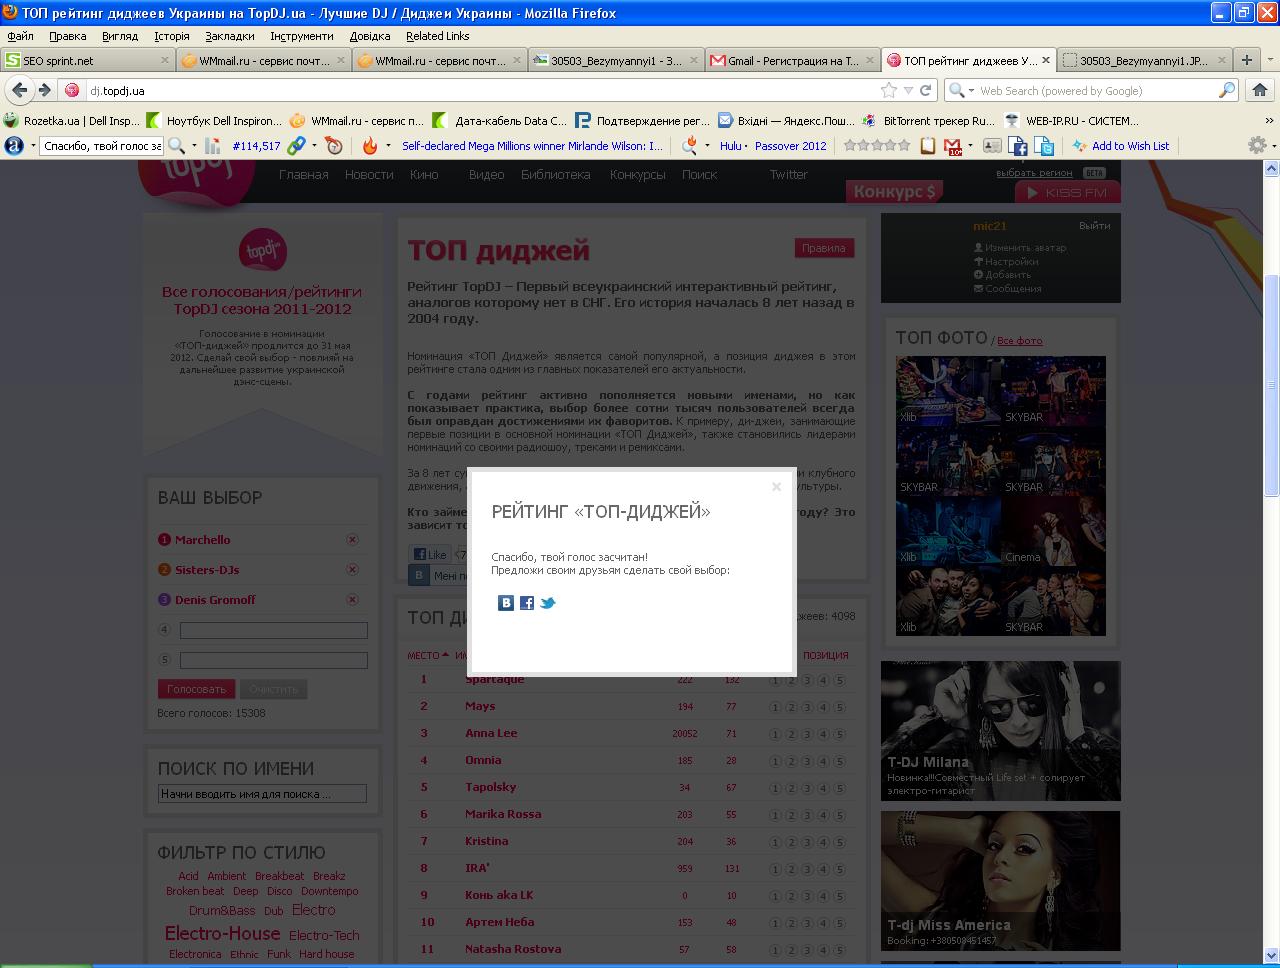The image size is (1280, 968).
Task: Reload the current page
Action: coord(926,90)
